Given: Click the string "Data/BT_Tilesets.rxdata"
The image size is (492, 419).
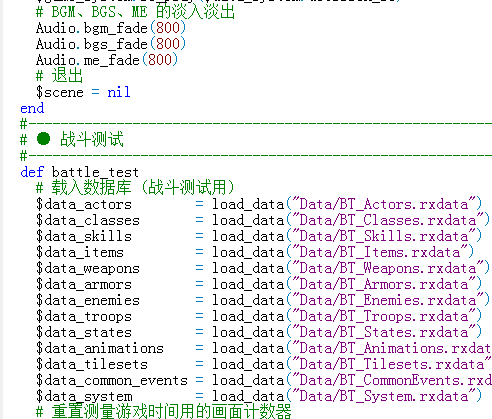Looking at the screenshot, I should [x=392, y=364].
